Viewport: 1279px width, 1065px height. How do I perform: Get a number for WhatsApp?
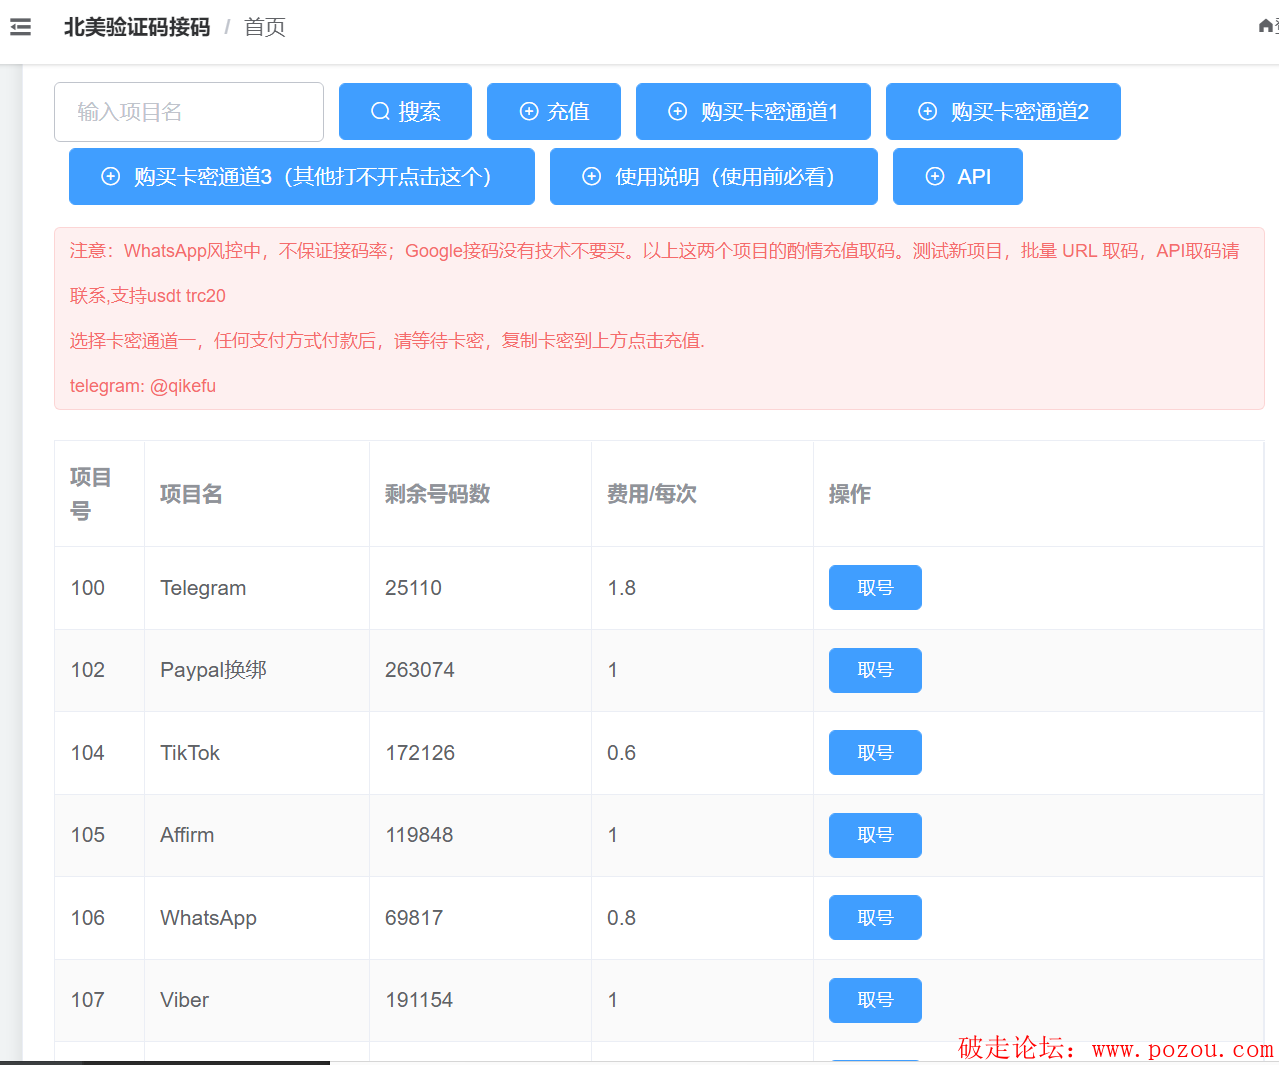click(875, 917)
